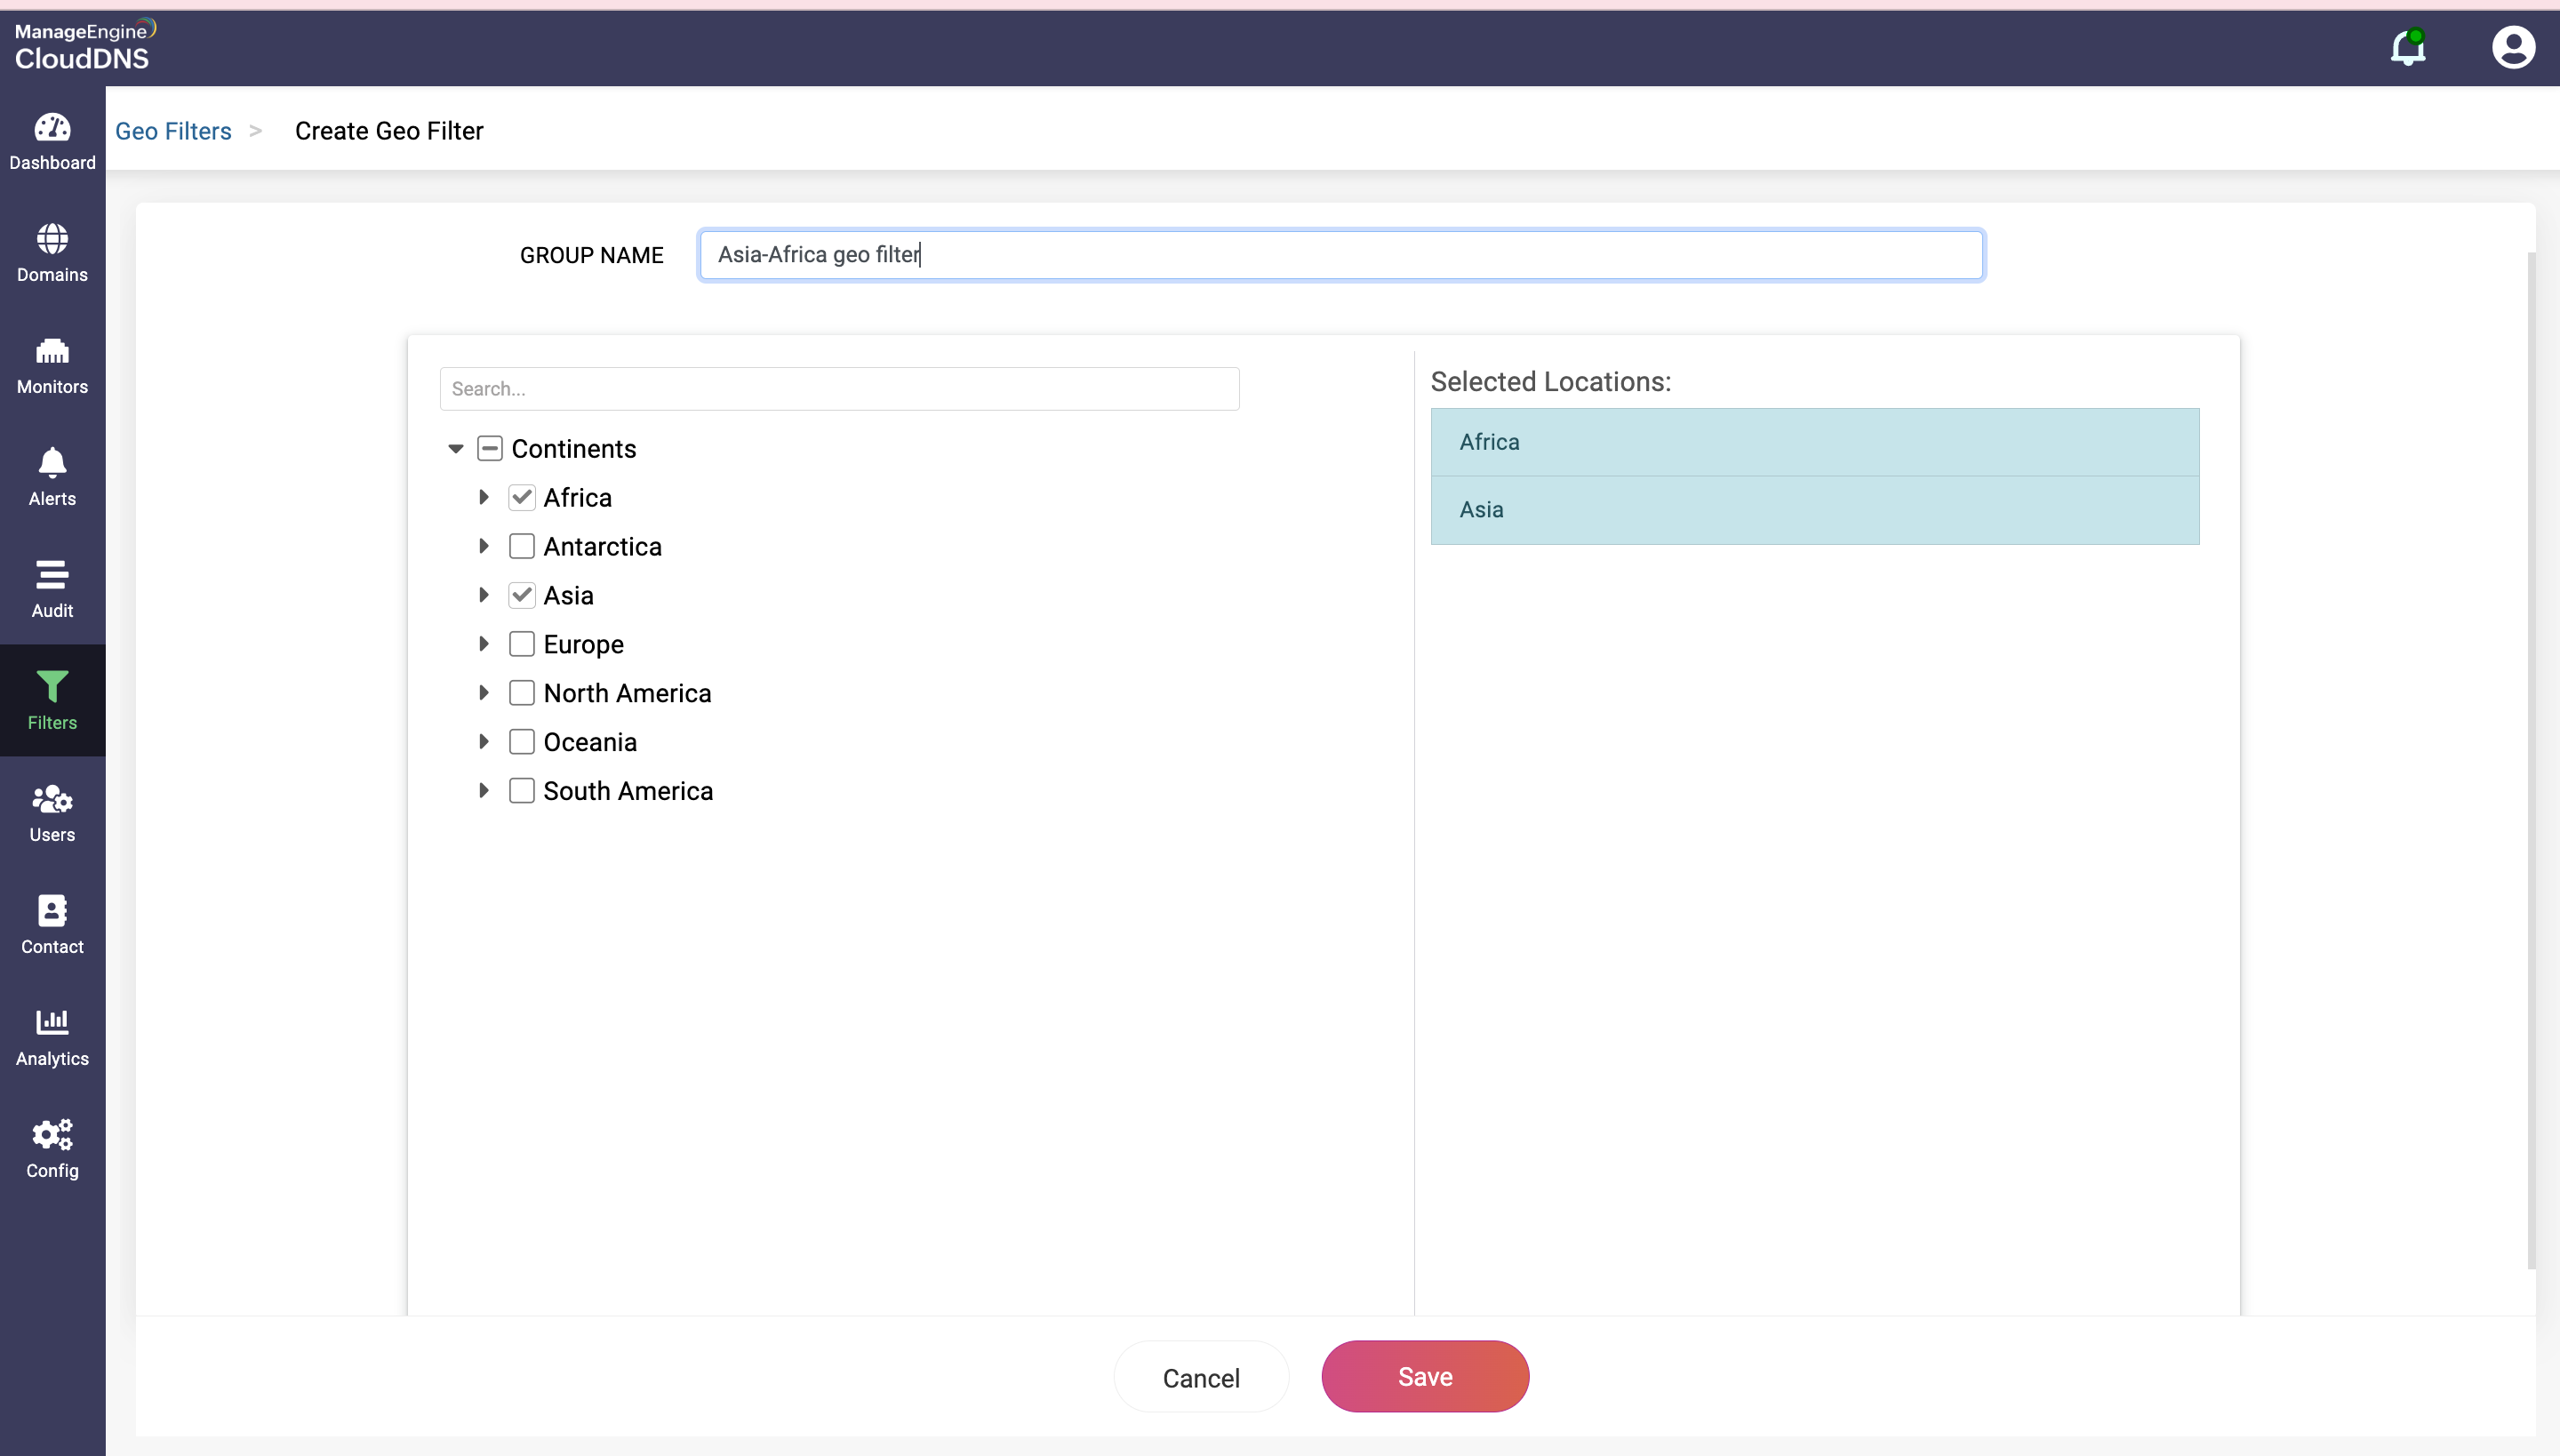This screenshot has width=2560, height=1456.
Task: Open the Contact menu item
Action: 52,923
